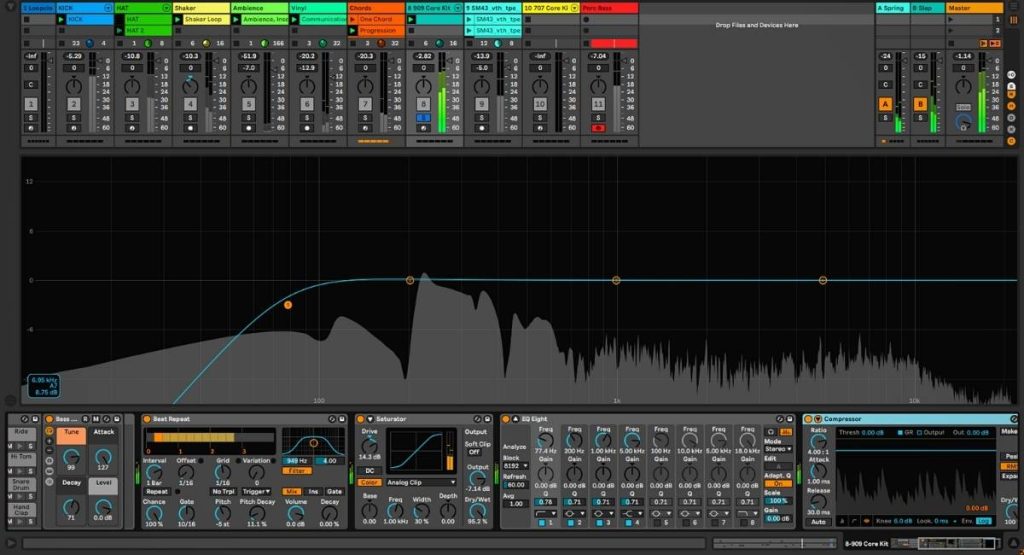The image size is (1024, 555).
Task: Open EQ Eight Block size dropdown
Action: 516,466
